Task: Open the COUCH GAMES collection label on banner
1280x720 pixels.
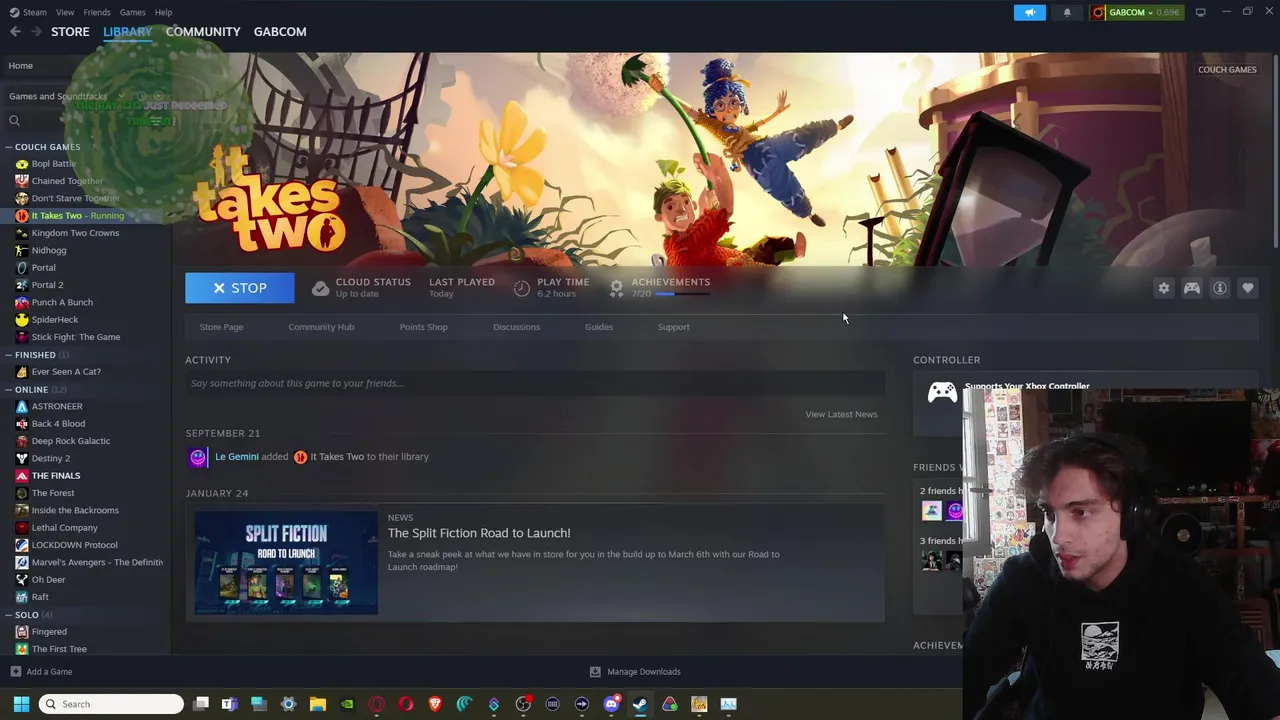Action: [x=1227, y=70]
